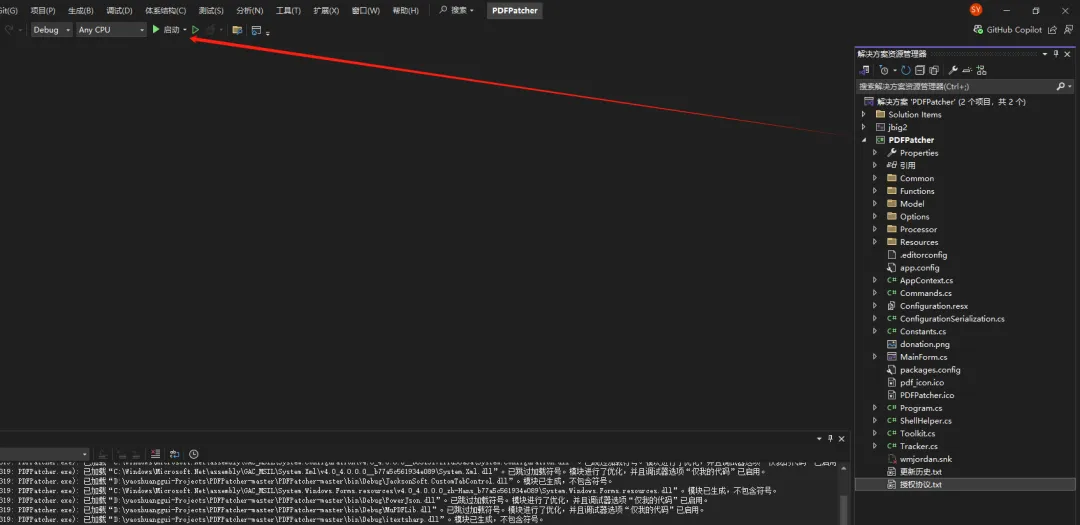Click the Start Without Debugging outline play icon
Image resolution: width=1080 pixels, height=525 pixels.
[196, 30]
